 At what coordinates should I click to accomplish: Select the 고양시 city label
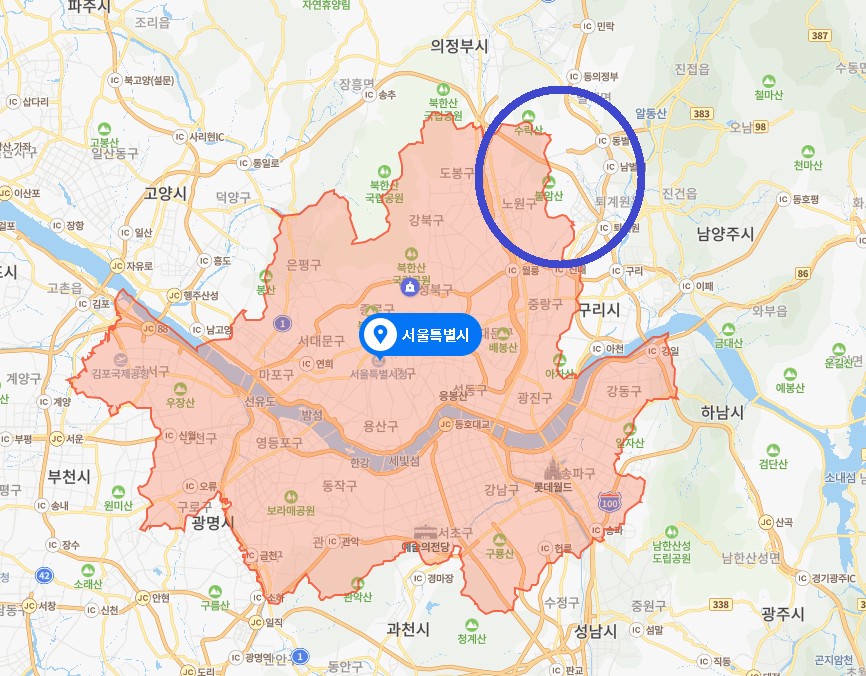click(x=166, y=193)
